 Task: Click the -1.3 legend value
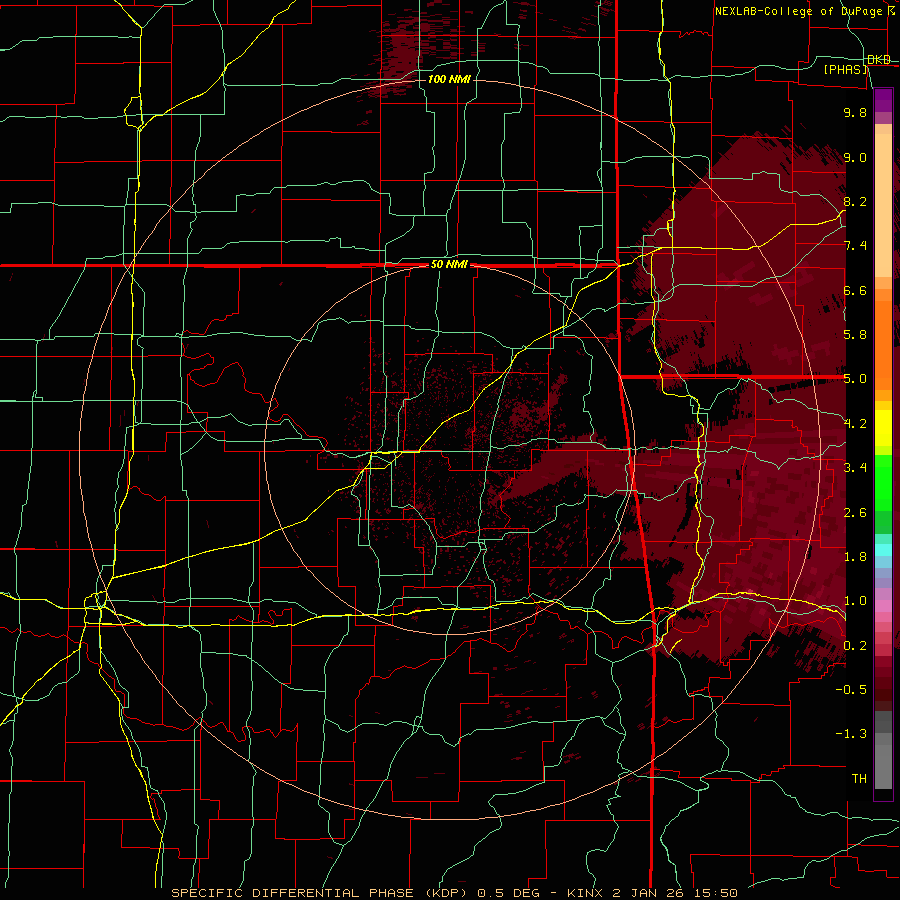851,734
